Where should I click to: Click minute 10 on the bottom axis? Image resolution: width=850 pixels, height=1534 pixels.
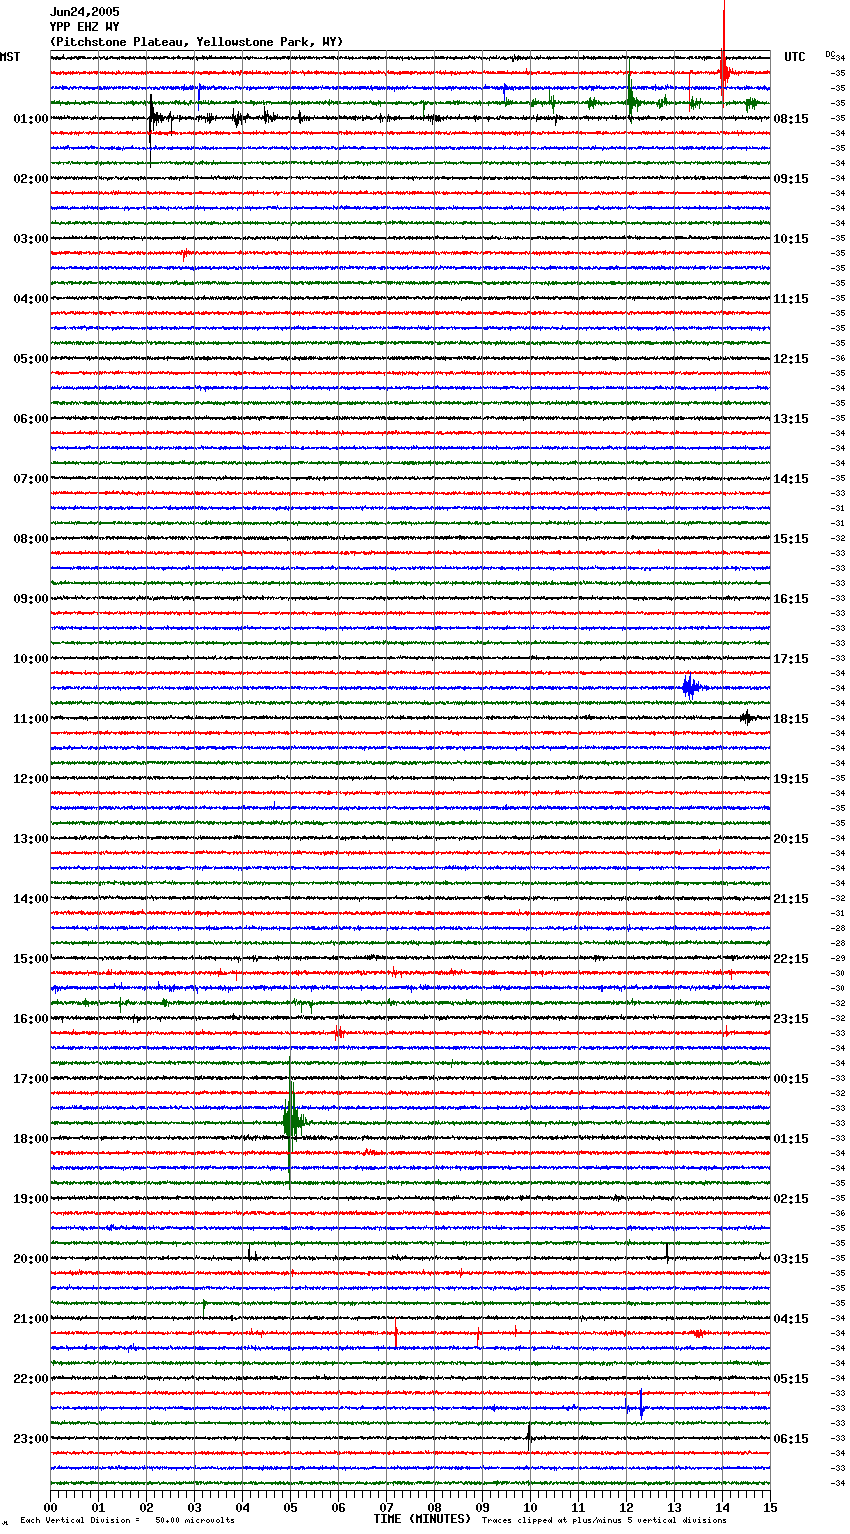click(x=530, y=1507)
